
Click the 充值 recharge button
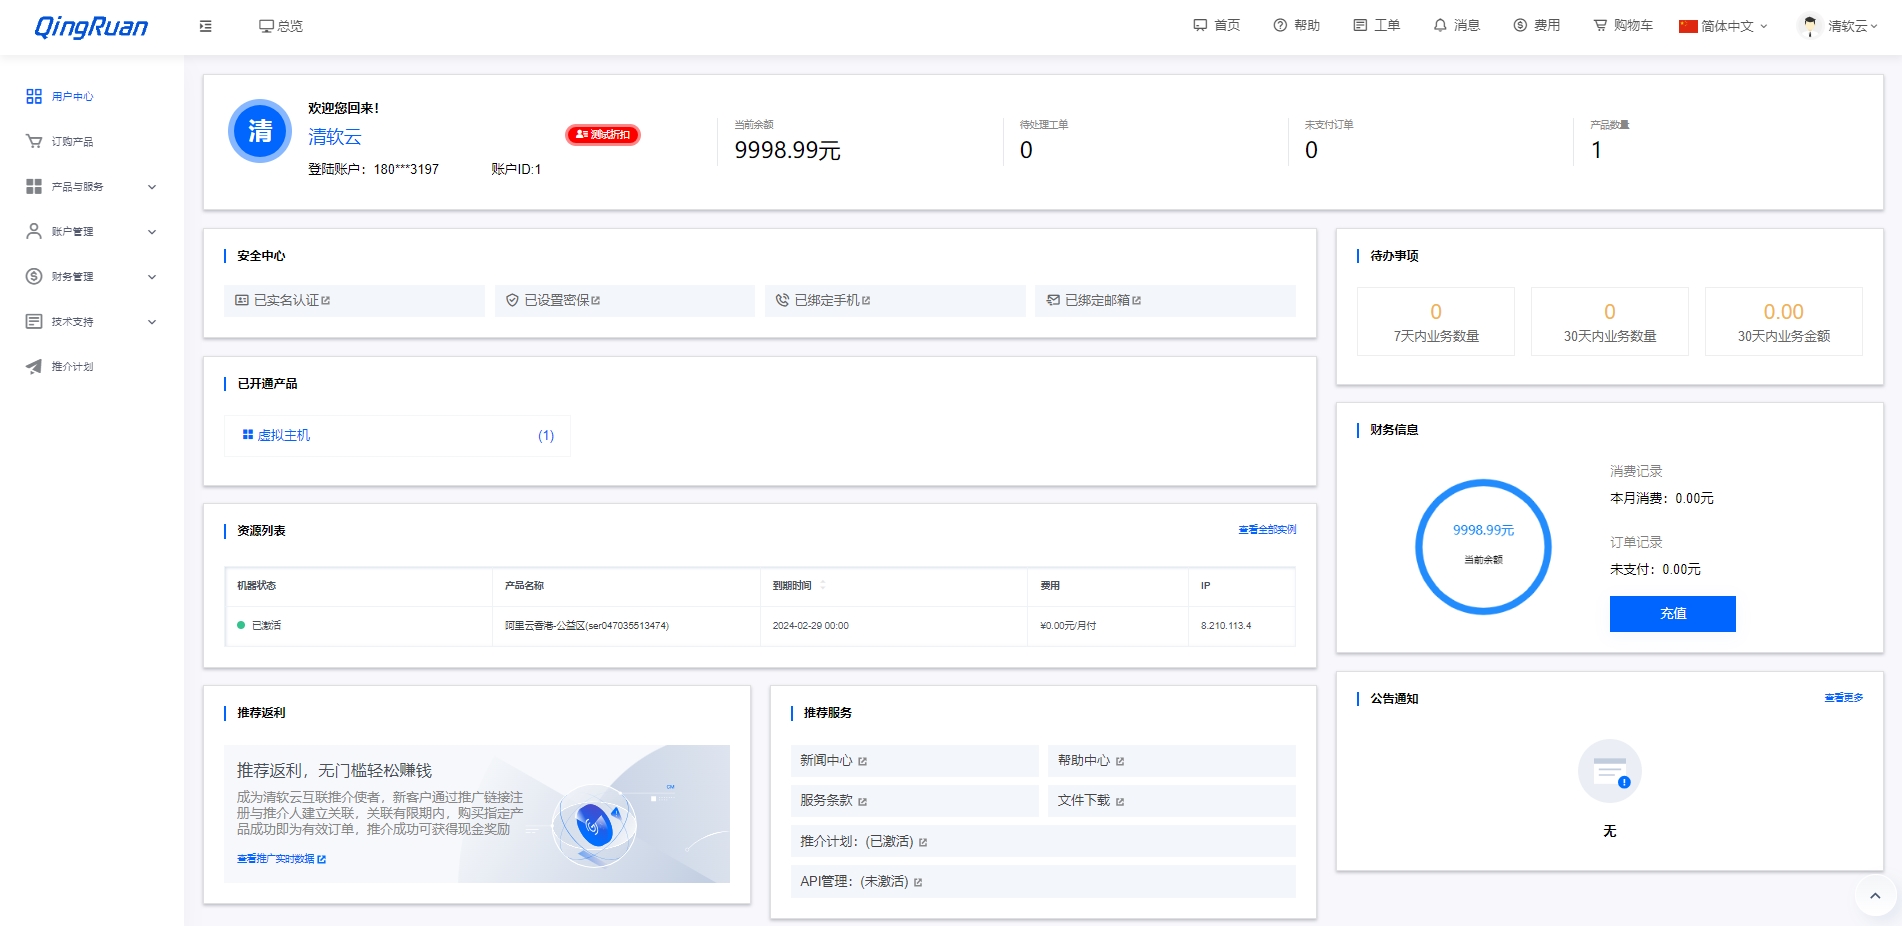[x=1673, y=614]
